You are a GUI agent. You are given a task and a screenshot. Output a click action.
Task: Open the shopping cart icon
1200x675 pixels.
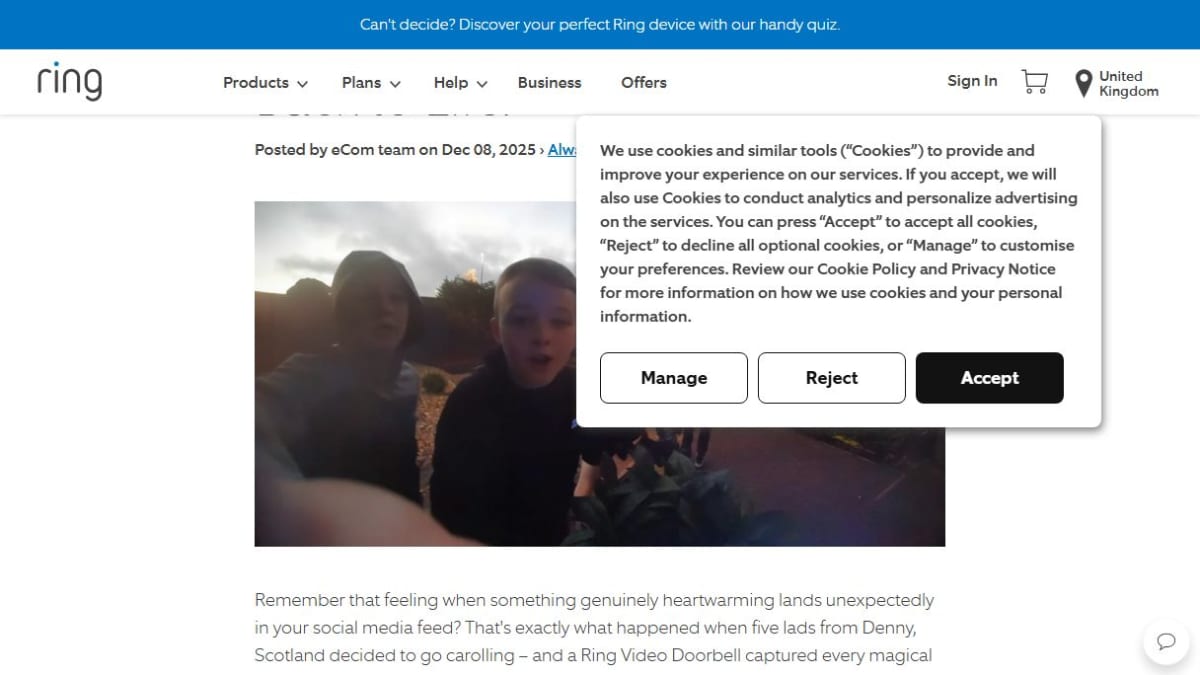coord(1034,82)
